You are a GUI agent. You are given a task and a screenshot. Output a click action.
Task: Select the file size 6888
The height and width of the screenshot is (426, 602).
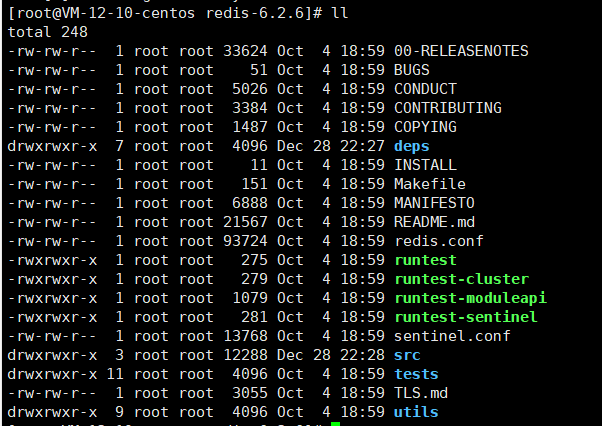250,203
